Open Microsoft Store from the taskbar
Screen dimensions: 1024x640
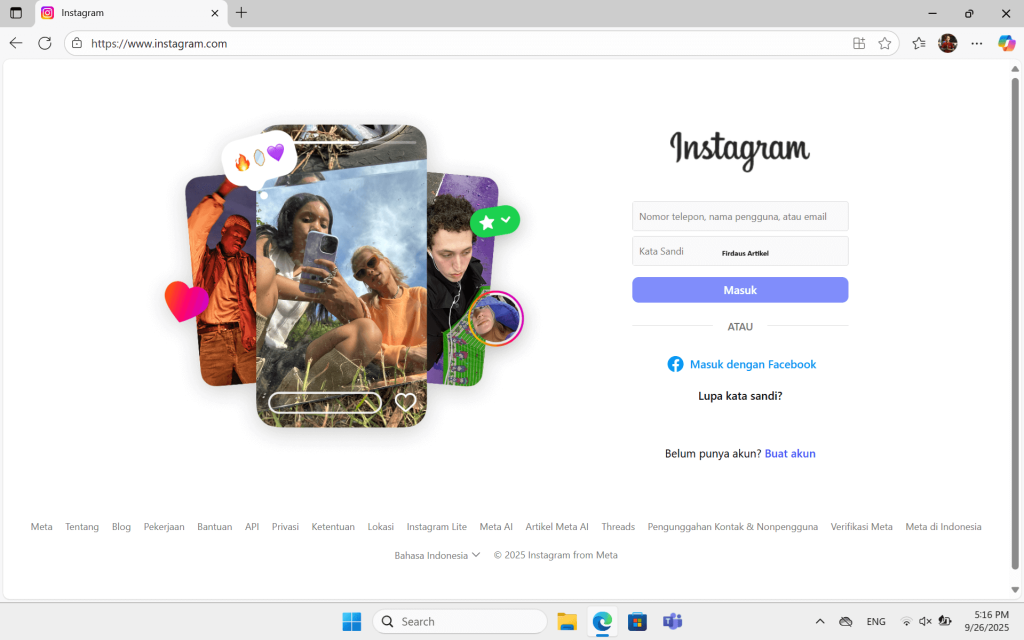[x=637, y=621]
